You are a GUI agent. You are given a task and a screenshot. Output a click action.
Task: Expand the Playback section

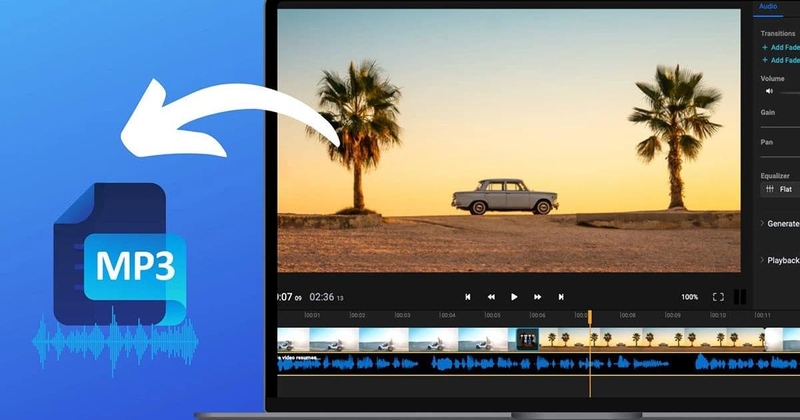click(x=780, y=260)
